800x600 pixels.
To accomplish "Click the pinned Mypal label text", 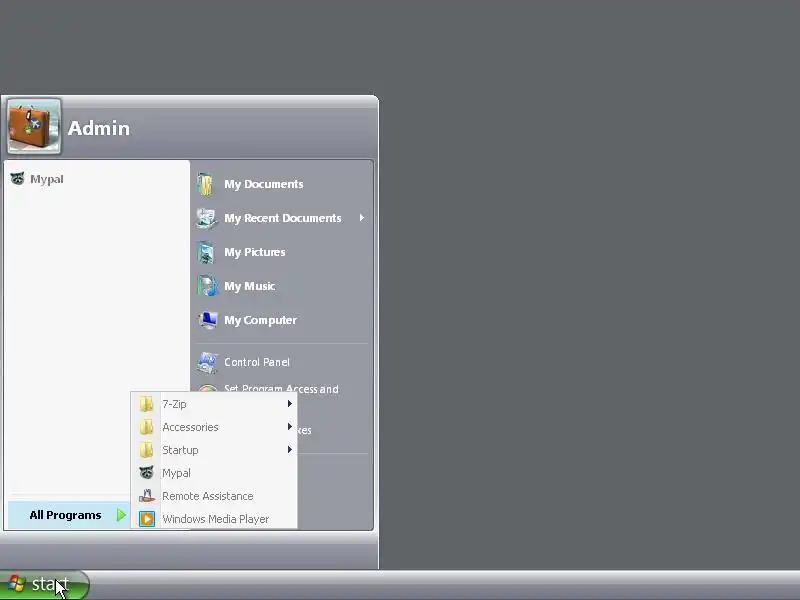I will [46, 179].
